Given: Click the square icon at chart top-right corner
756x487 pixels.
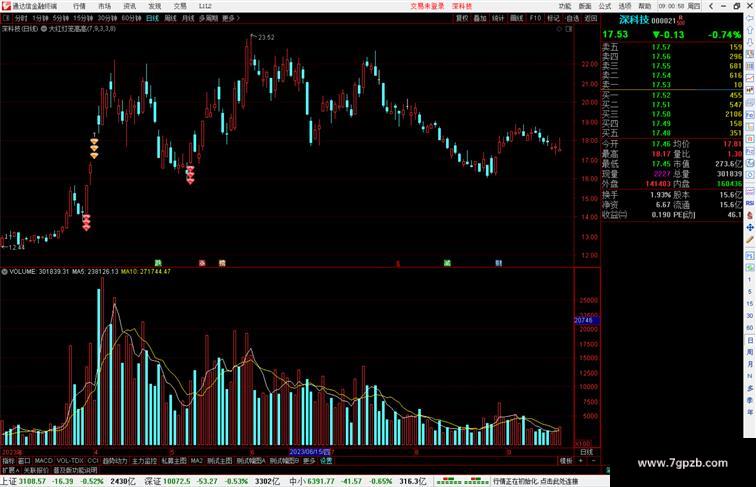Looking at the screenshot, I should click(569, 29).
